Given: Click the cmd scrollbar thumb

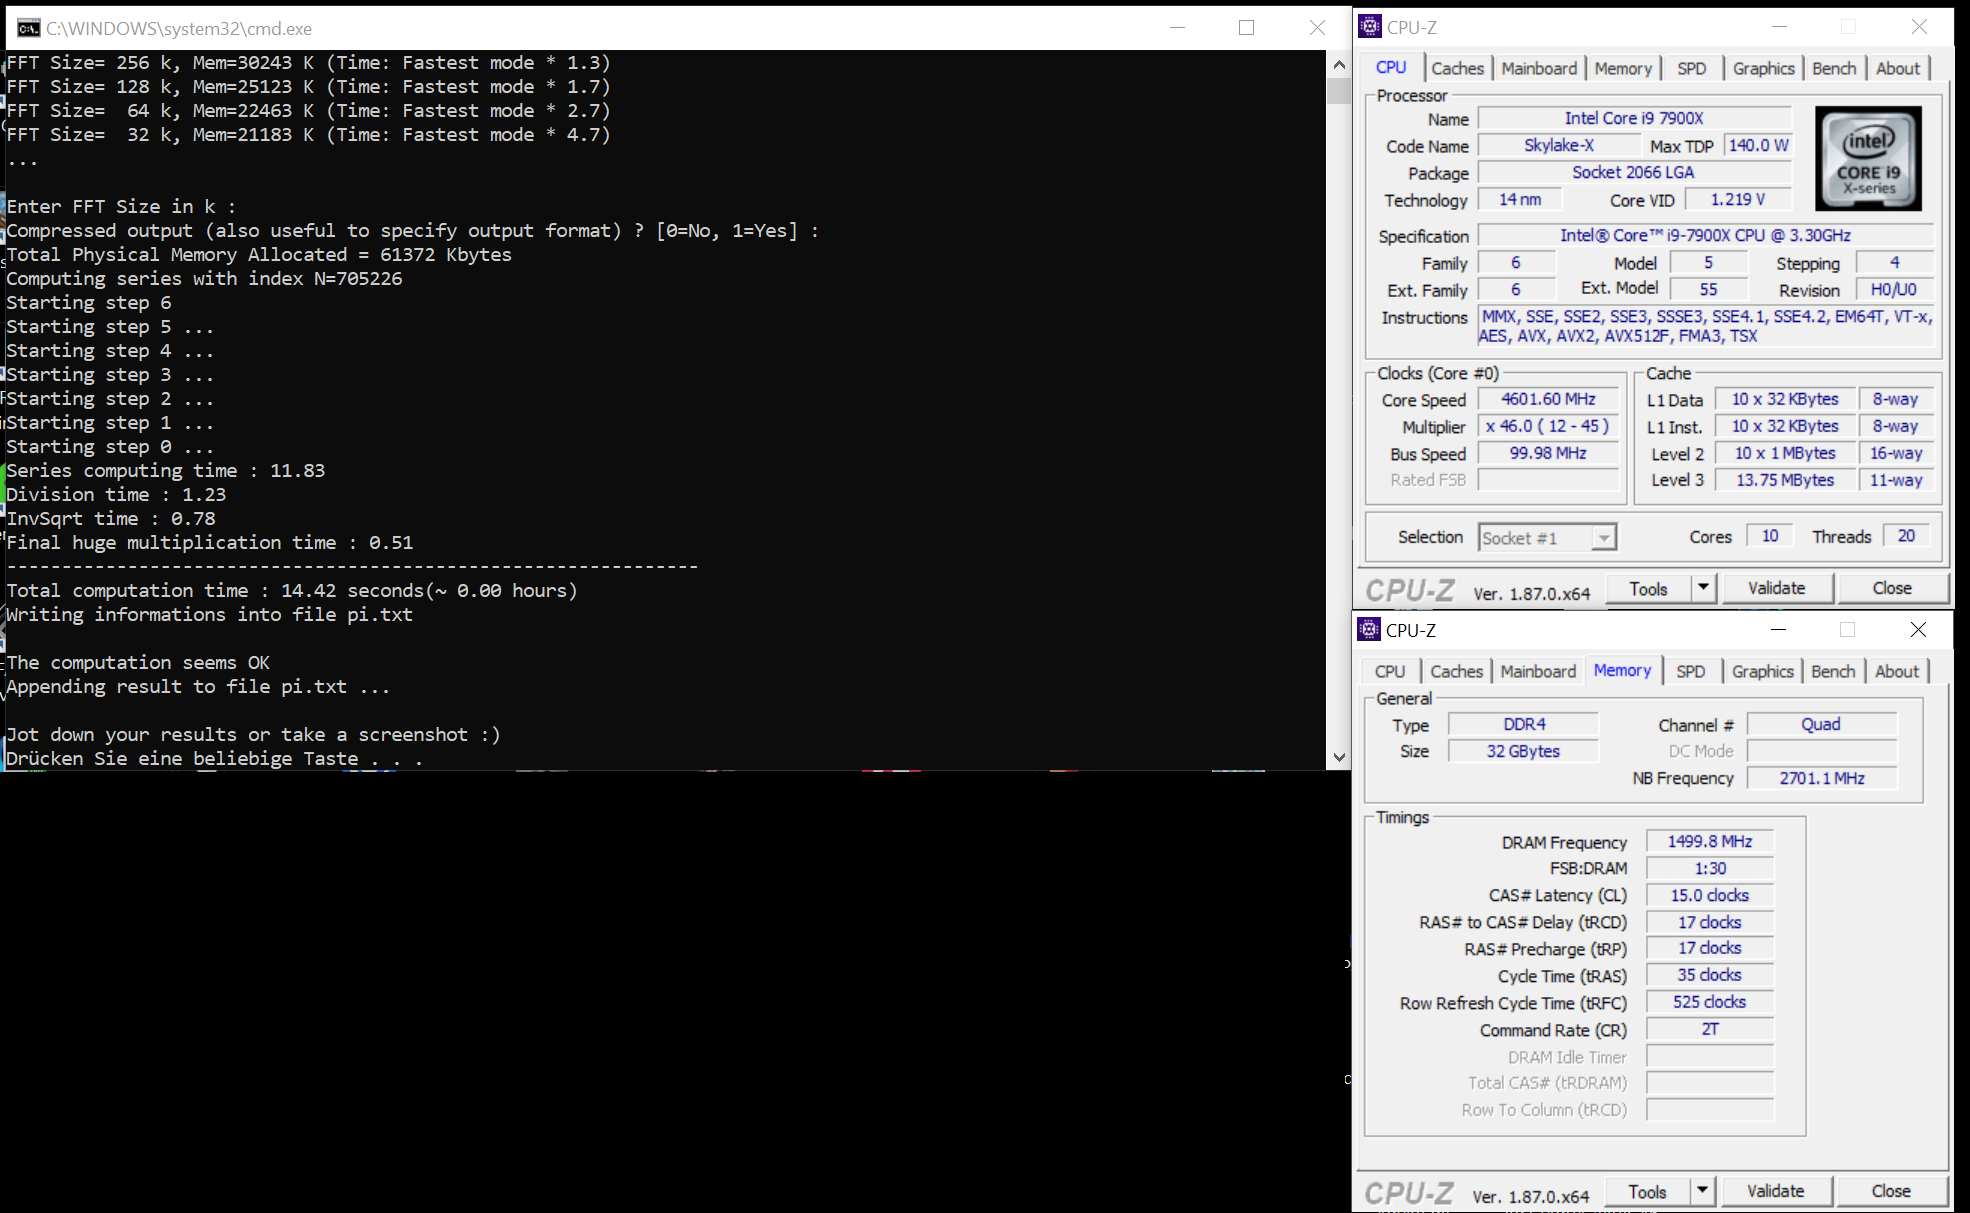Looking at the screenshot, I should [x=1339, y=91].
